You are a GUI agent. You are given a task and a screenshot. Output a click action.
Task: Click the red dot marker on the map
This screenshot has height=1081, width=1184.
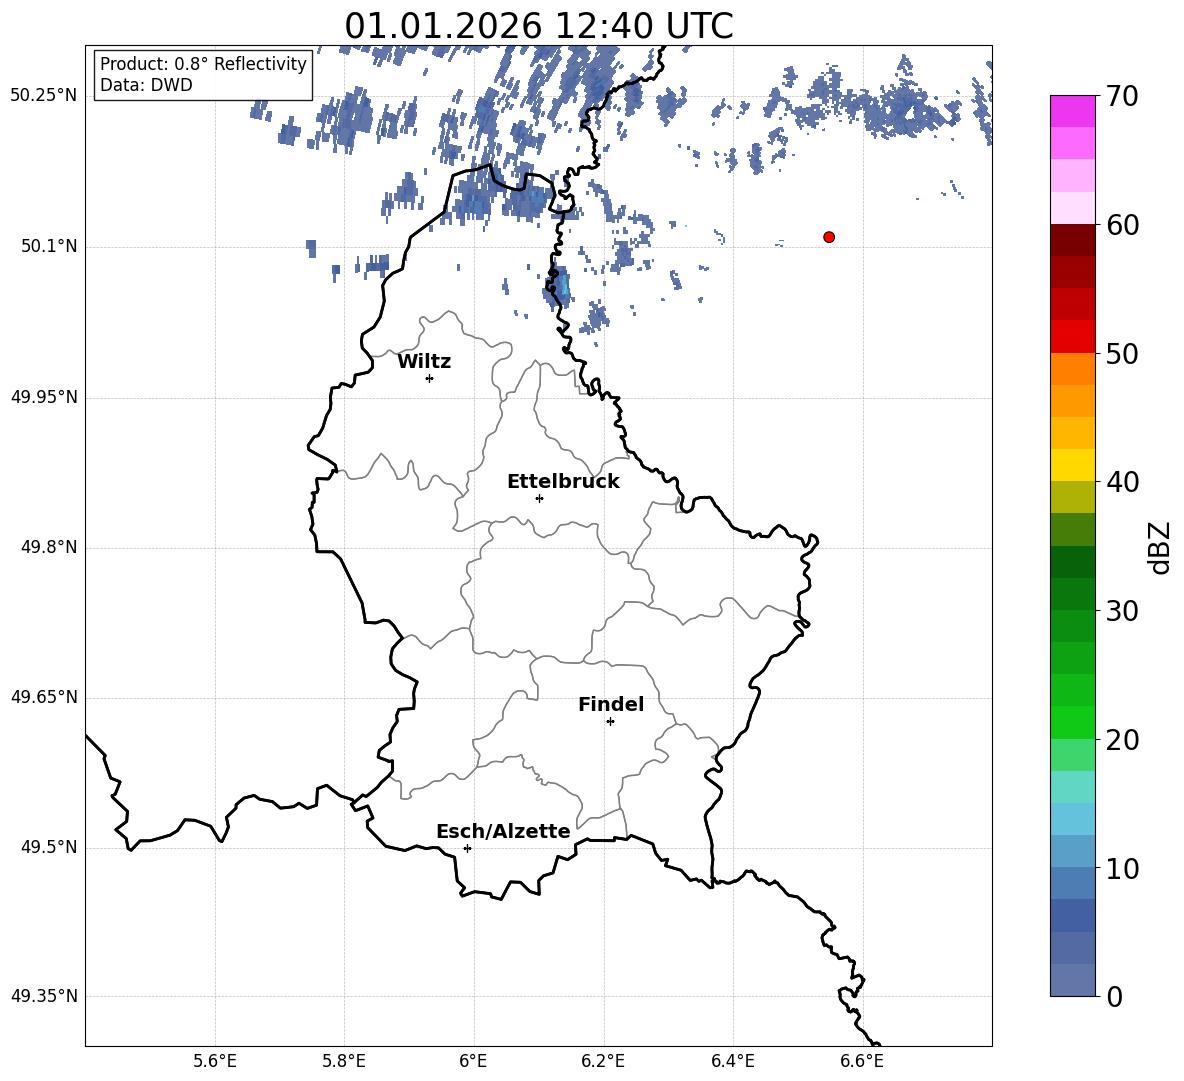[829, 237]
